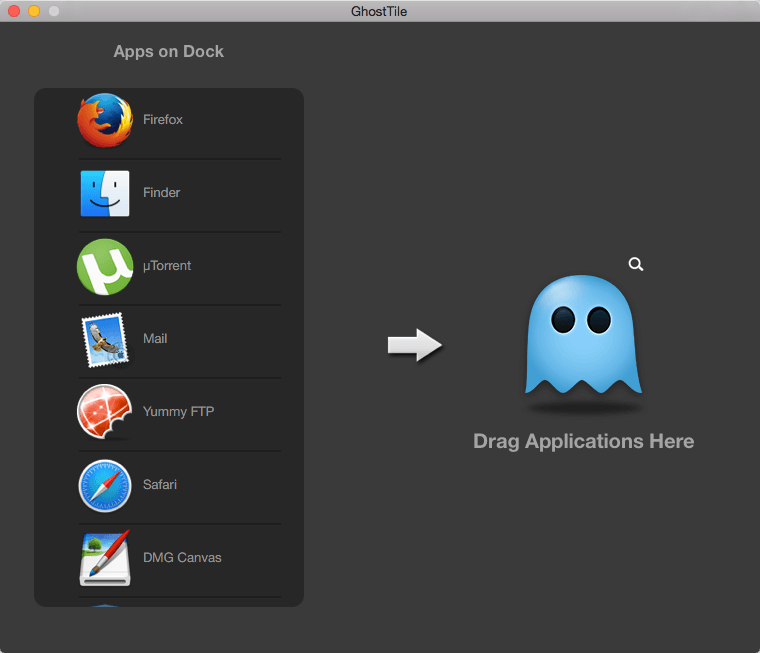The width and height of the screenshot is (760, 653).
Task: Select the Firefox label in list
Action: 163,120
